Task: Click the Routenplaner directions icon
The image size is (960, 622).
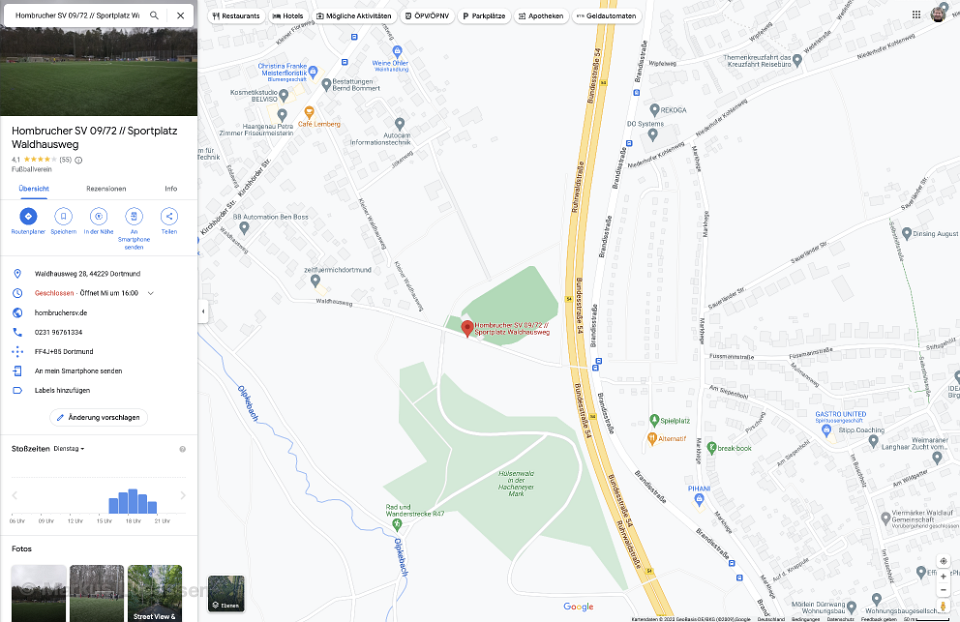Action: point(28,216)
